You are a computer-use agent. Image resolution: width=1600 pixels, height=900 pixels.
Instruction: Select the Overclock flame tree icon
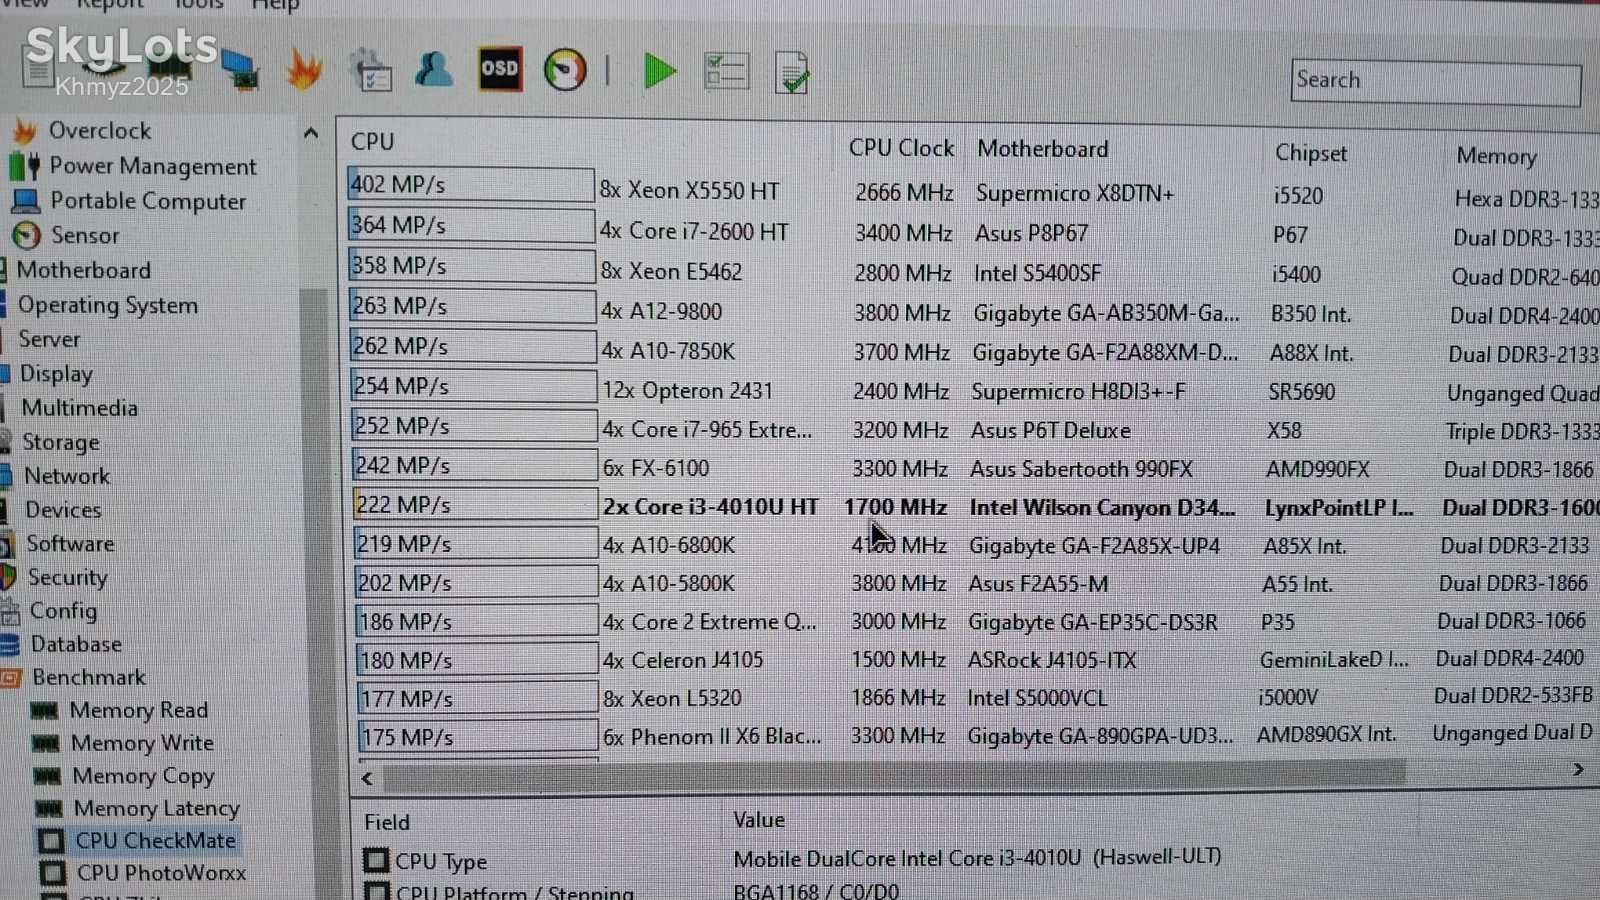tap(25, 131)
